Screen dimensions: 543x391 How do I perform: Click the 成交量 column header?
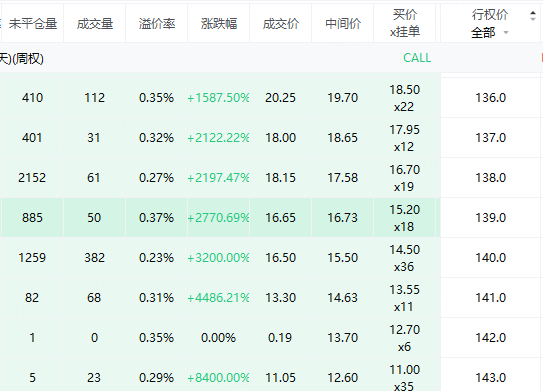point(95,24)
